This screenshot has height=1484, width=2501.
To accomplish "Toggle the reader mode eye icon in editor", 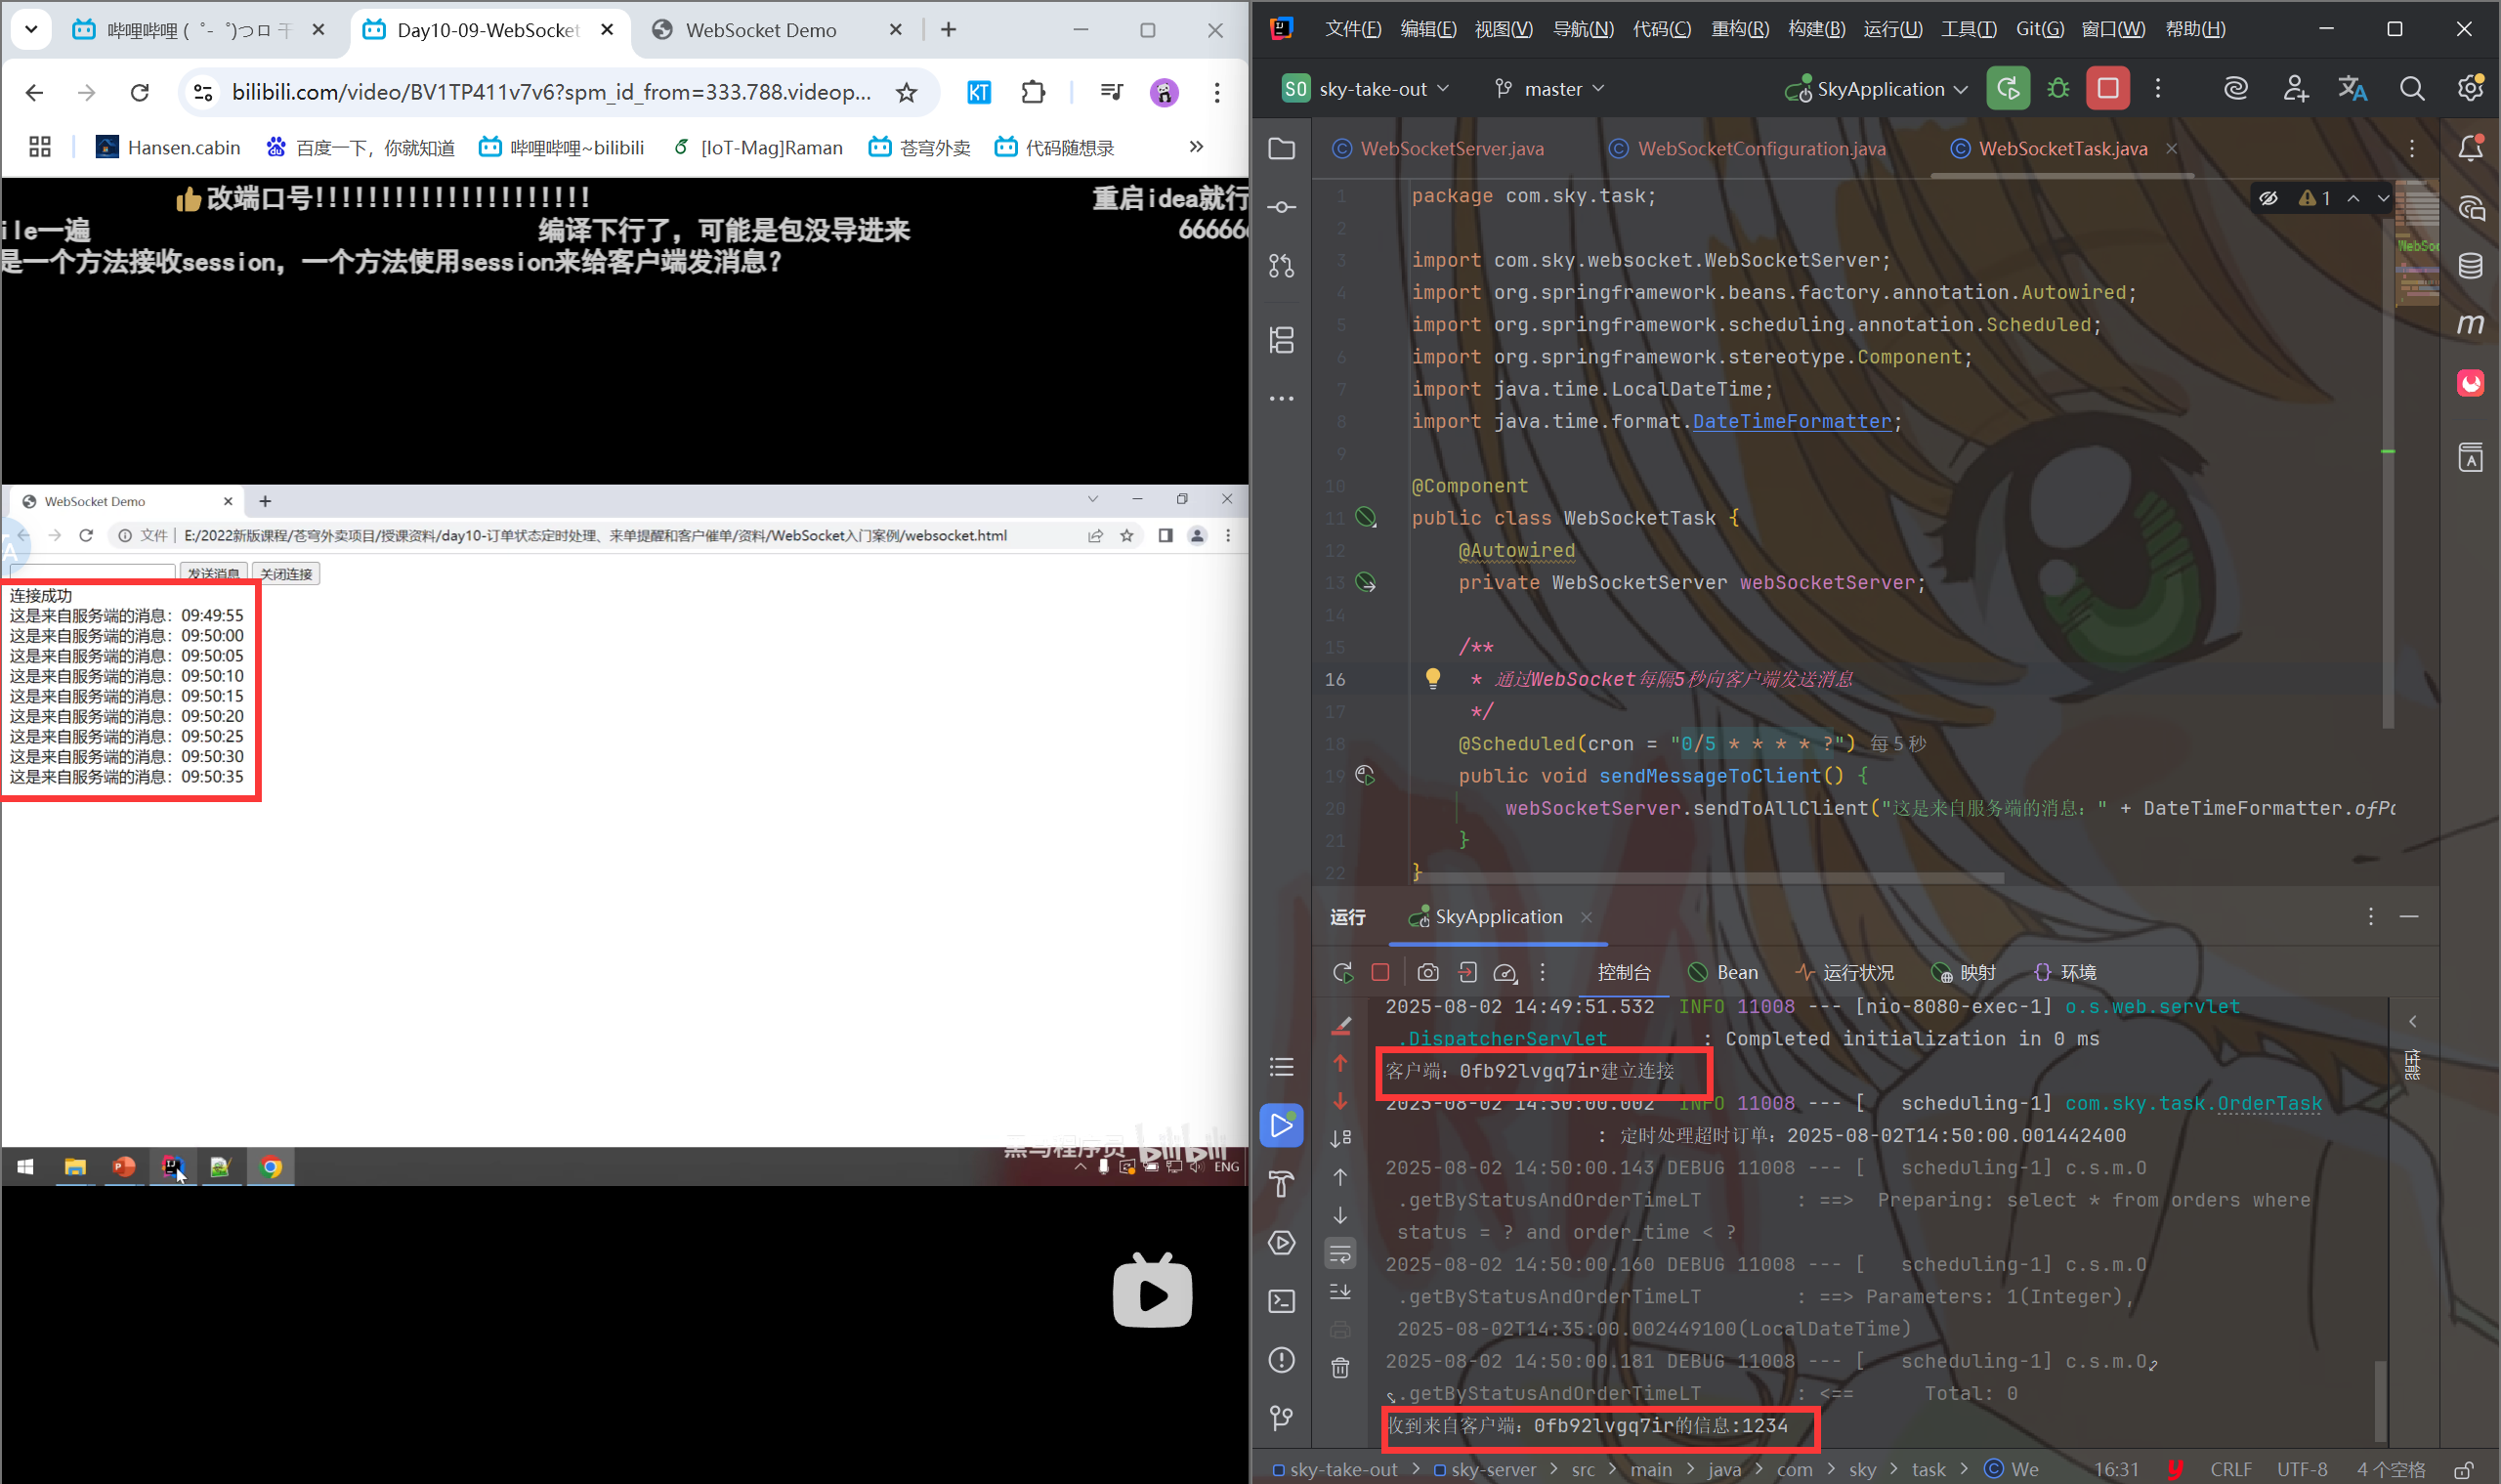I will click(2268, 198).
